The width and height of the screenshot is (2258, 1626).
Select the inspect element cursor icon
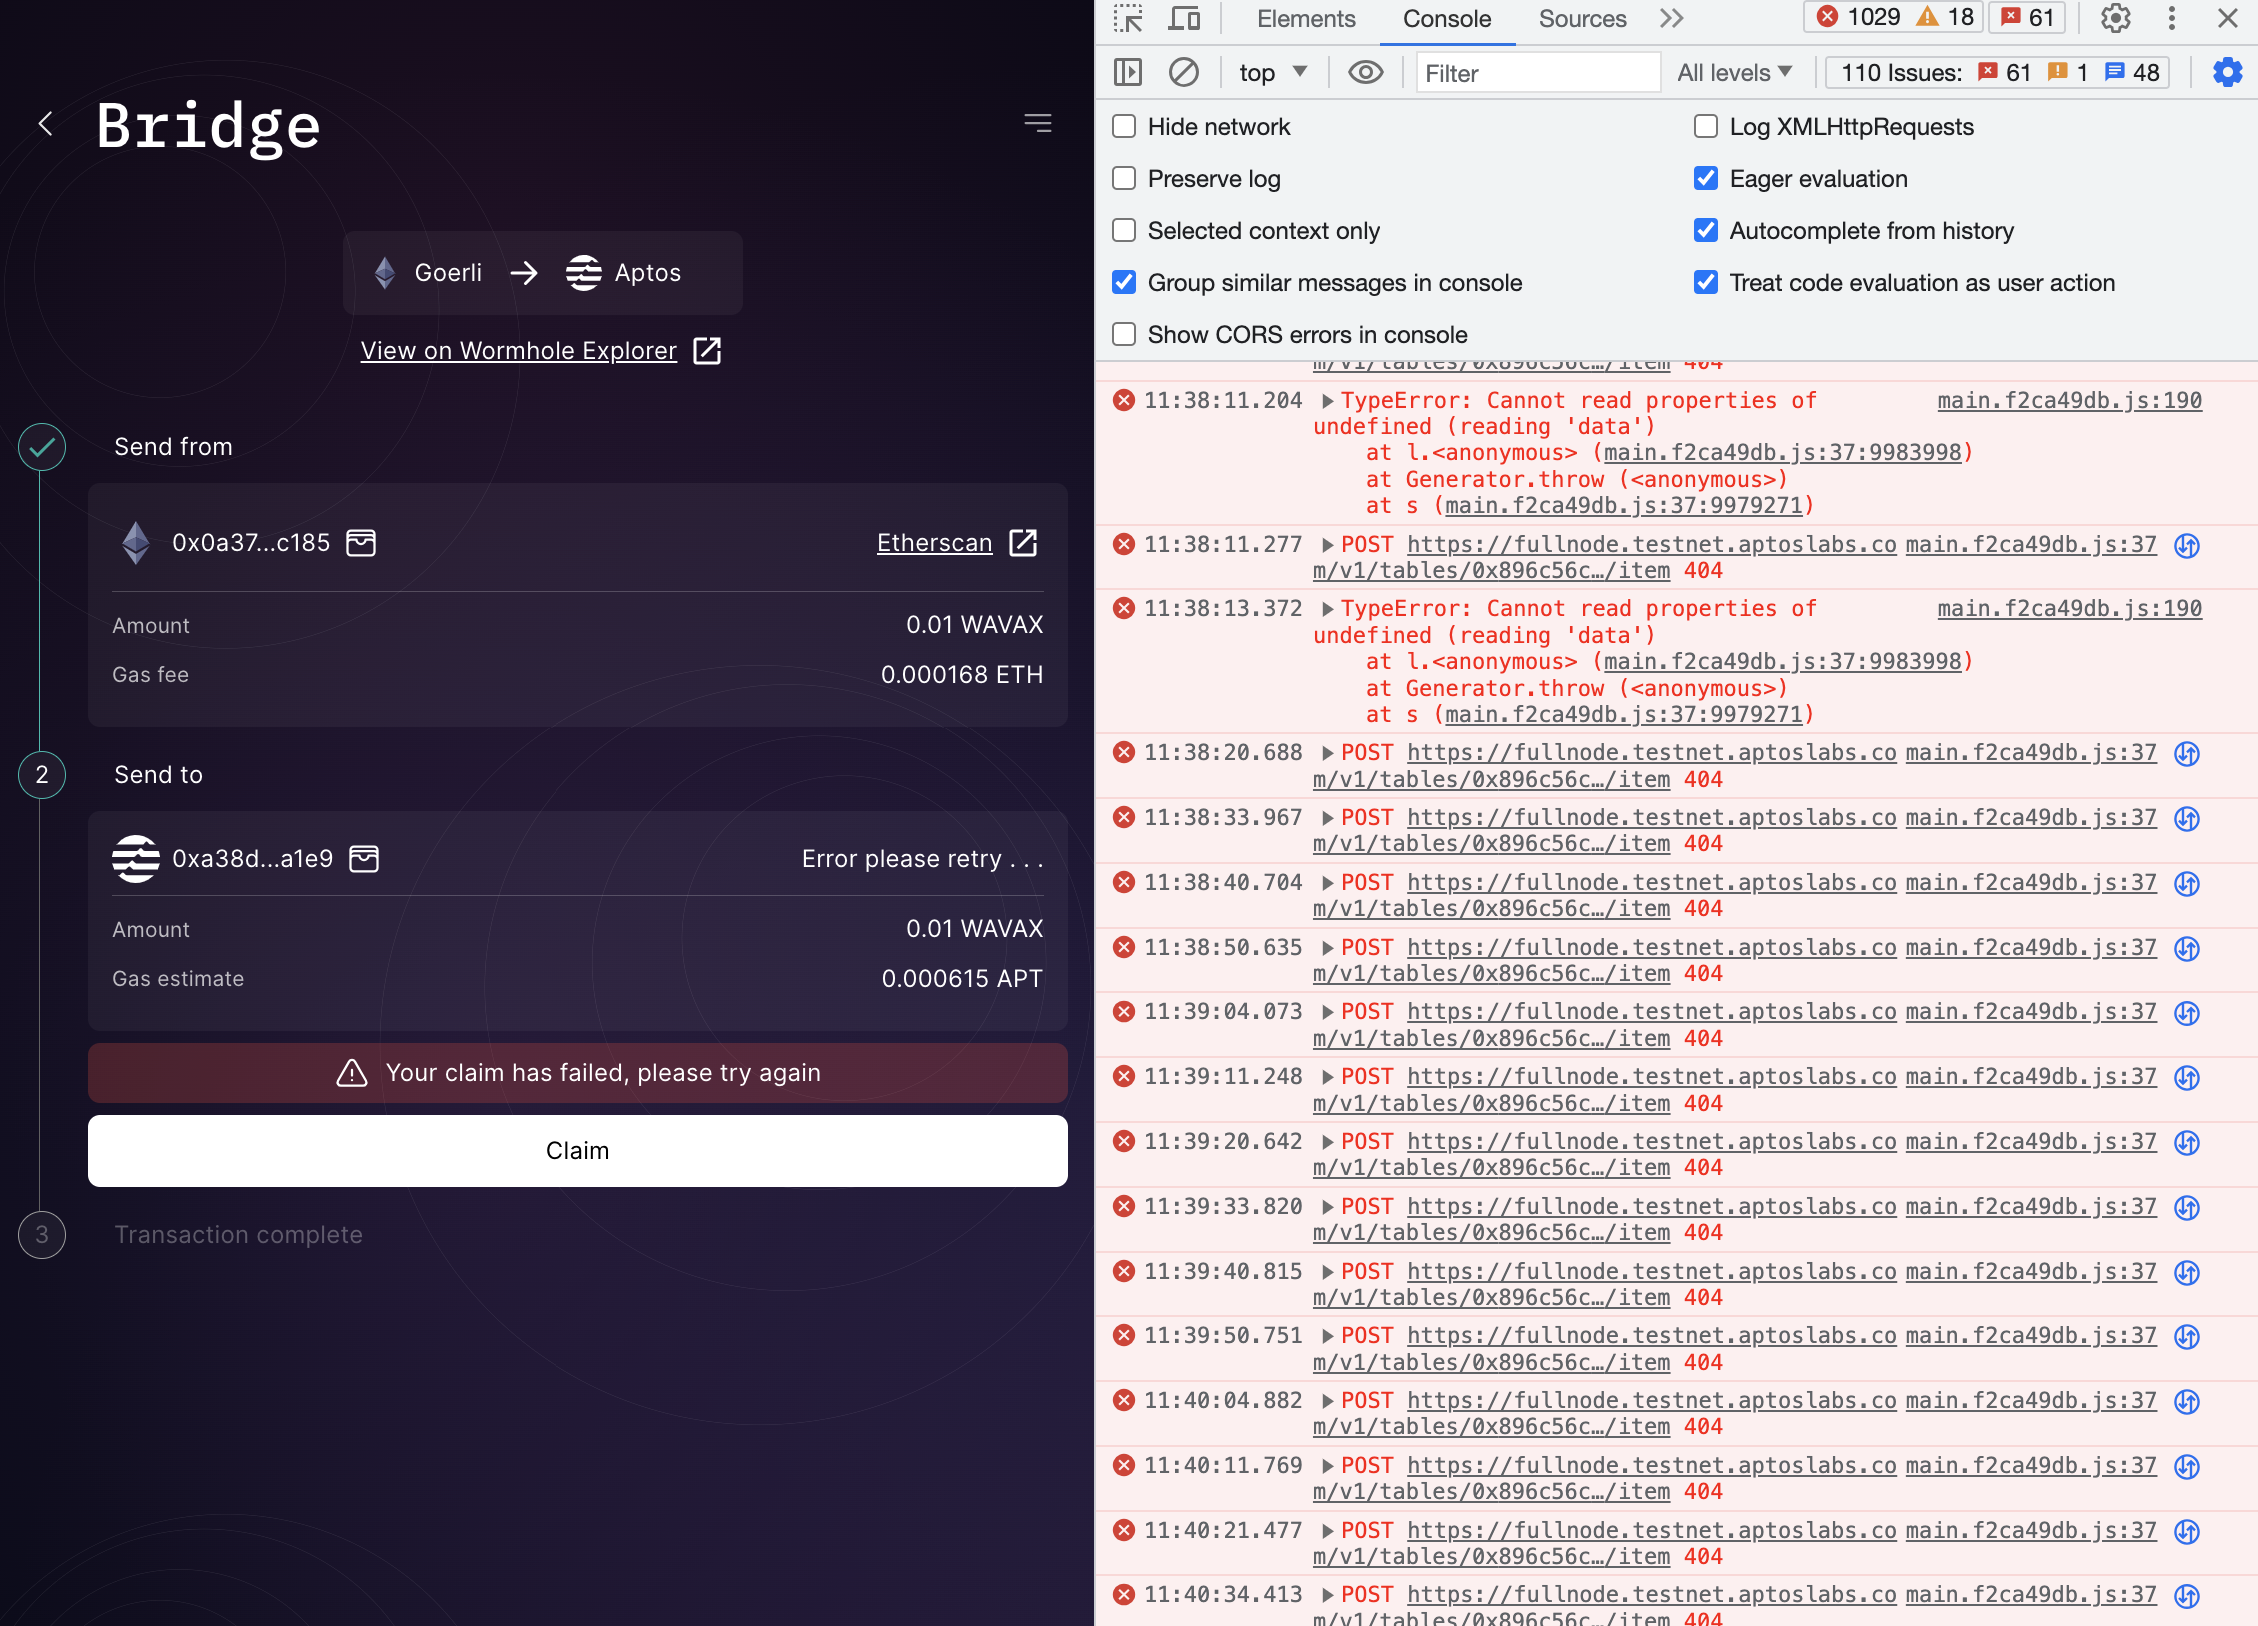[1128, 18]
